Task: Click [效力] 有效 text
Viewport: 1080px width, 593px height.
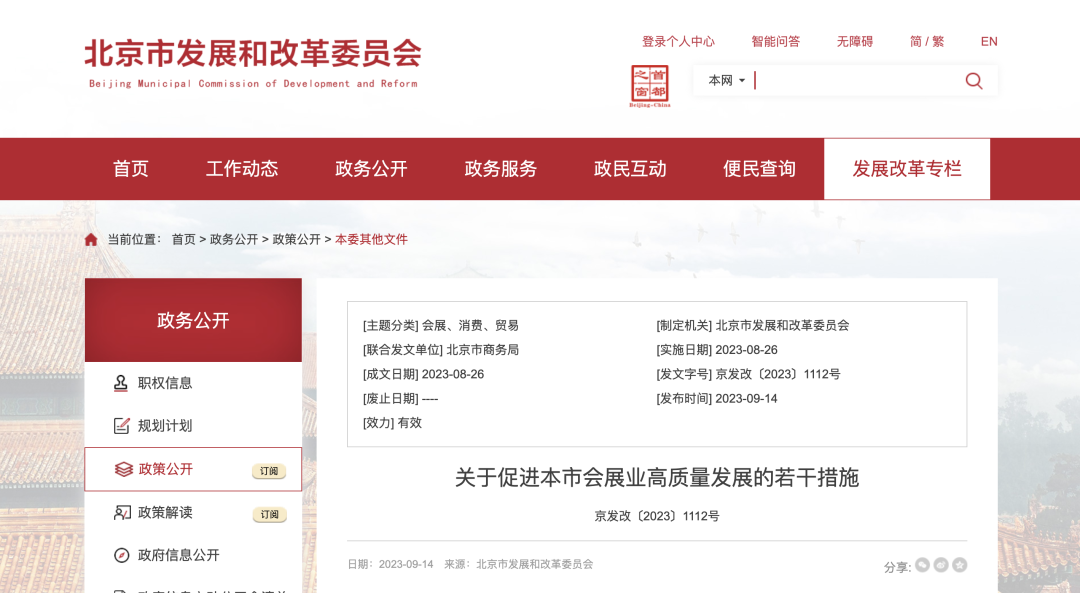Action: [x=392, y=423]
